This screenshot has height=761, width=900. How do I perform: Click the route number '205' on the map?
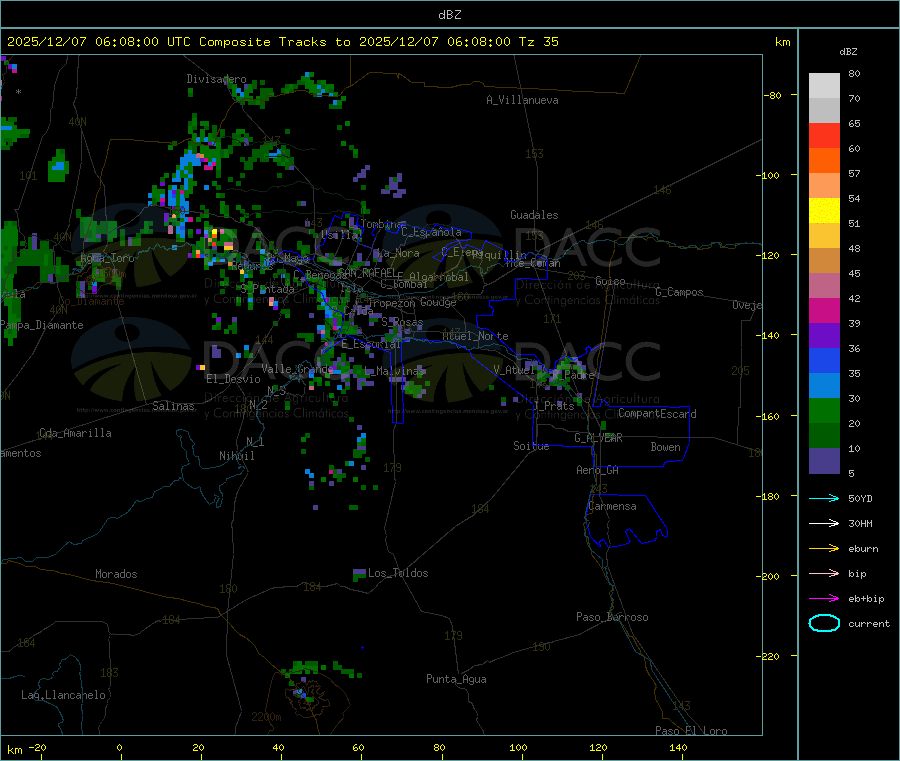(740, 371)
